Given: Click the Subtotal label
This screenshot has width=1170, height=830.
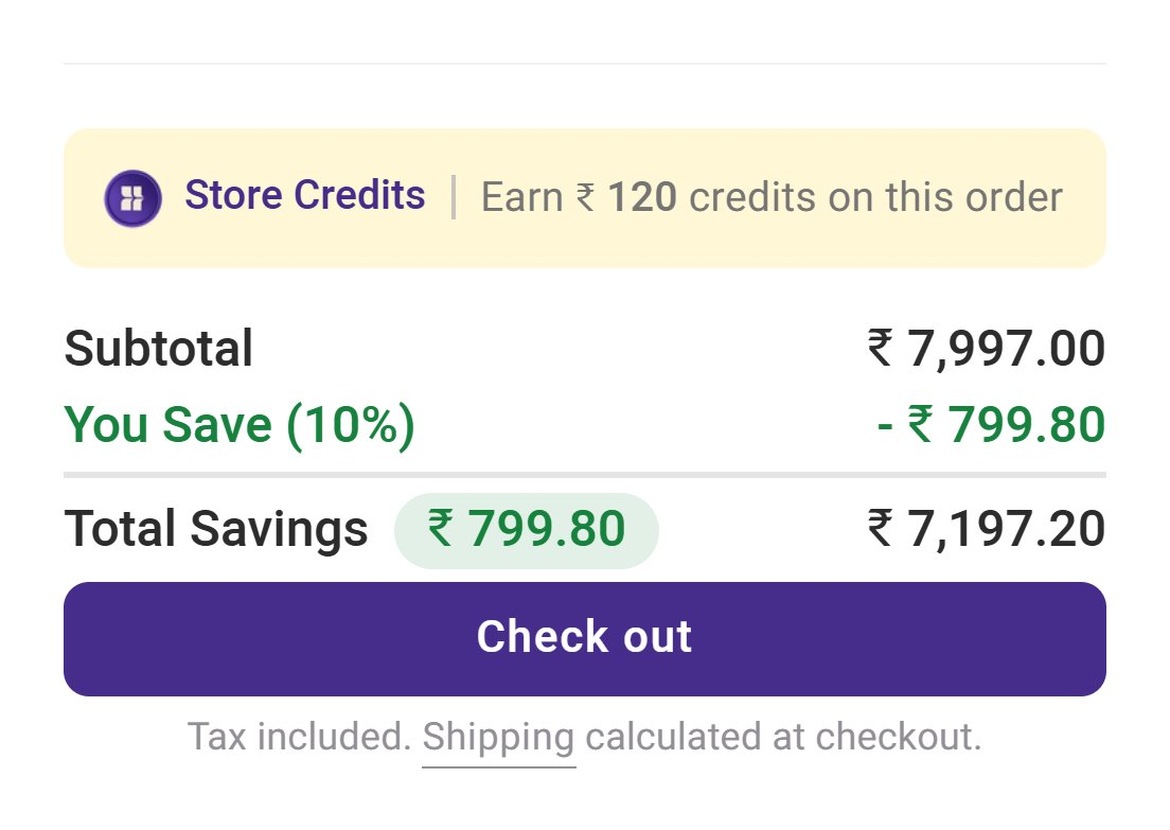Looking at the screenshot, I should click(x=159, y=349).
